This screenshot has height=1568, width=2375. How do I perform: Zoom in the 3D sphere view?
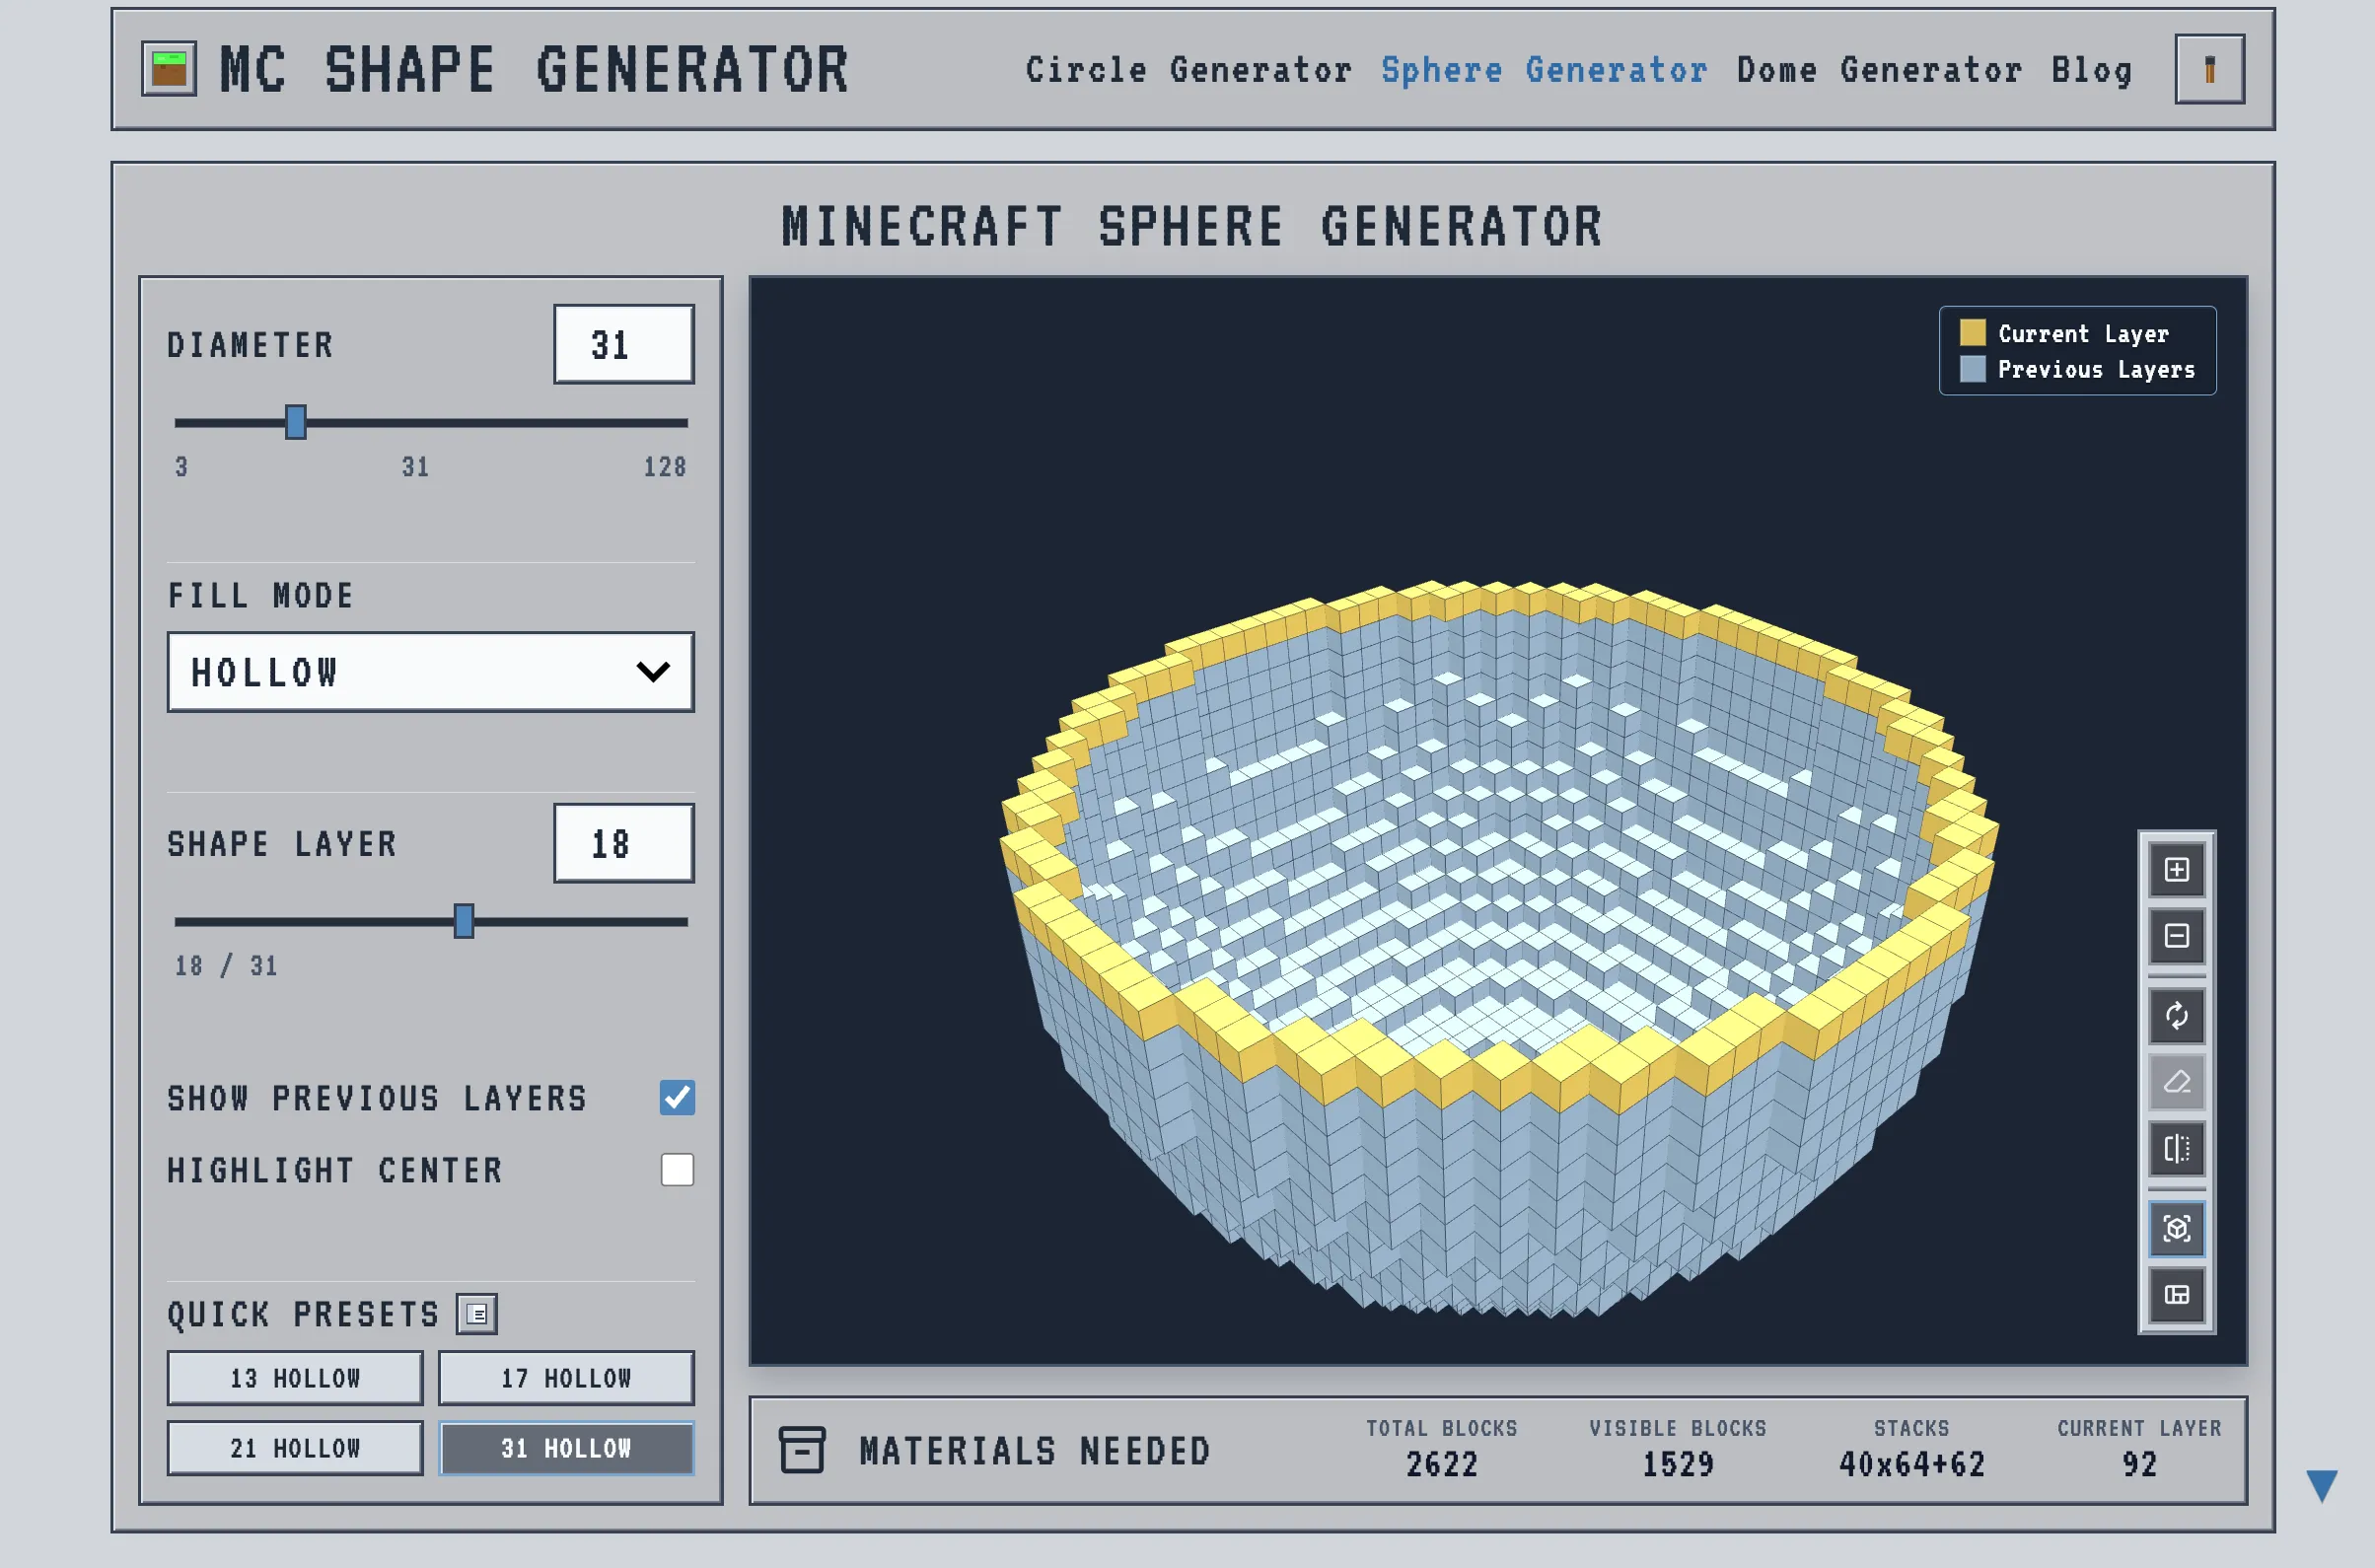coord(2176,869)
